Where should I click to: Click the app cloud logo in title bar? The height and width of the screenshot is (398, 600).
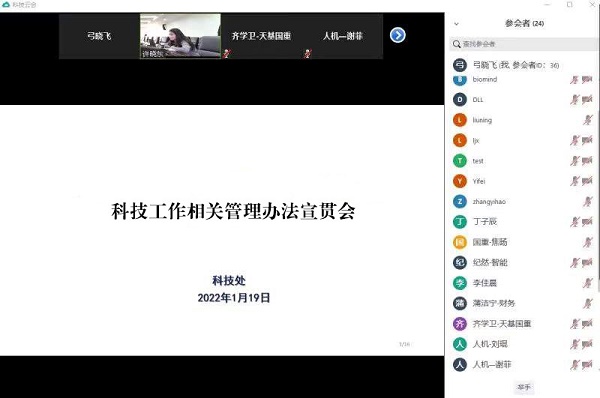click(6, 5)
